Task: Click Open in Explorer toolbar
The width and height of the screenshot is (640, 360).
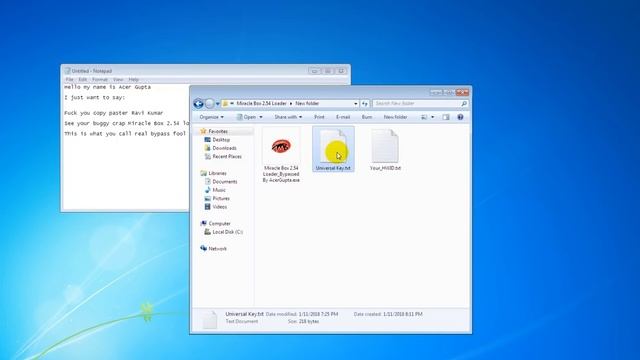Action: click(x=247, y=117)
